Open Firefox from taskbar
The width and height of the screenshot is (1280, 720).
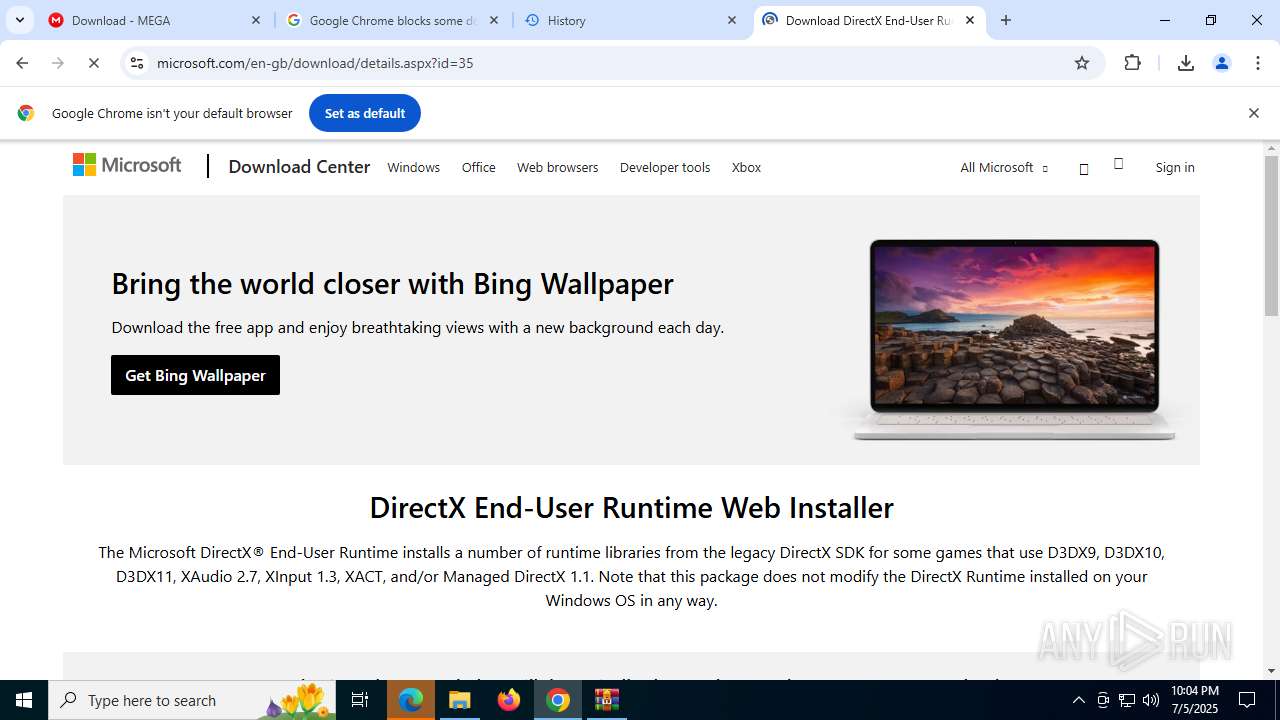[x=508, y=700]
